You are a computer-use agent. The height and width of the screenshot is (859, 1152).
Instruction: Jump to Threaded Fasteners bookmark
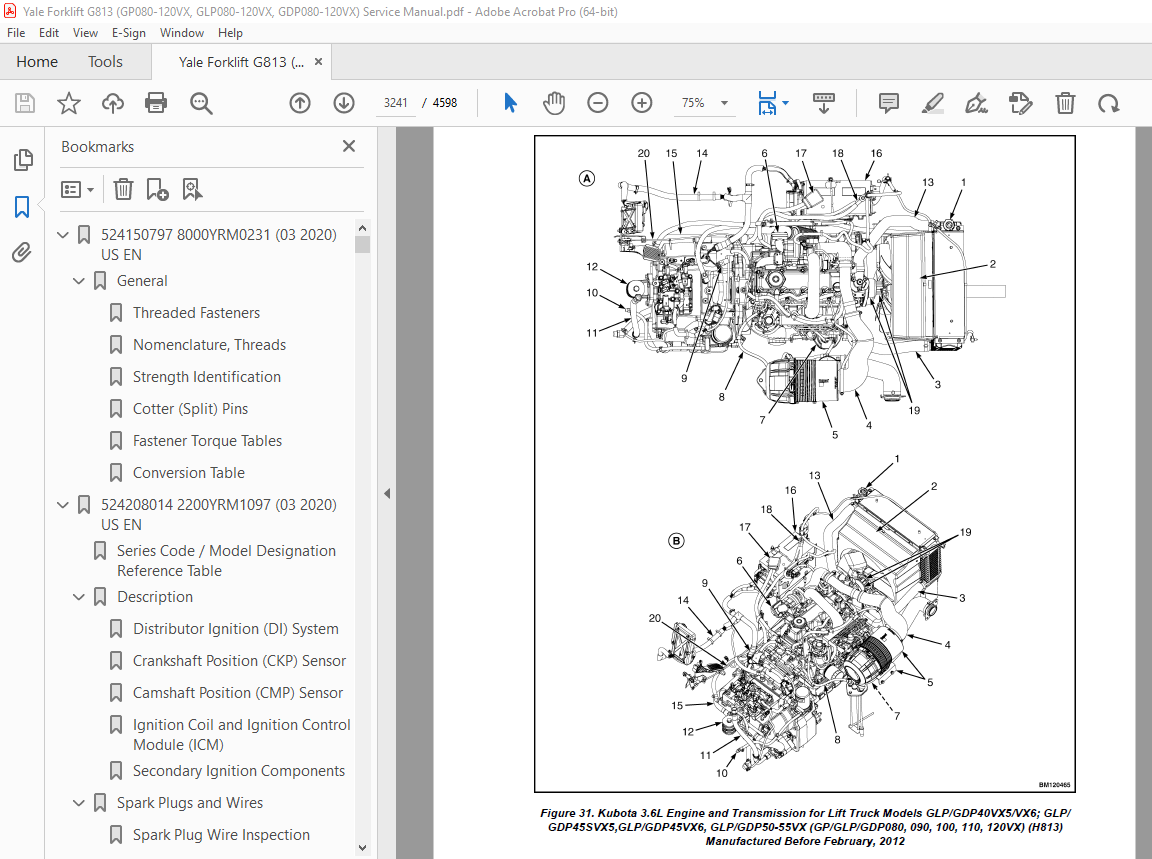(x=196, y=313)
